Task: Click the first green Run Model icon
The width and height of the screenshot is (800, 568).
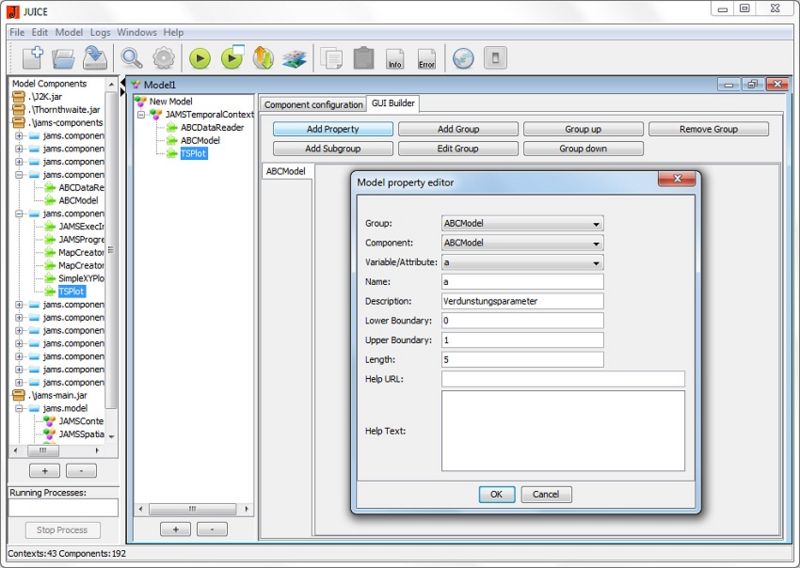Action: 200,58
